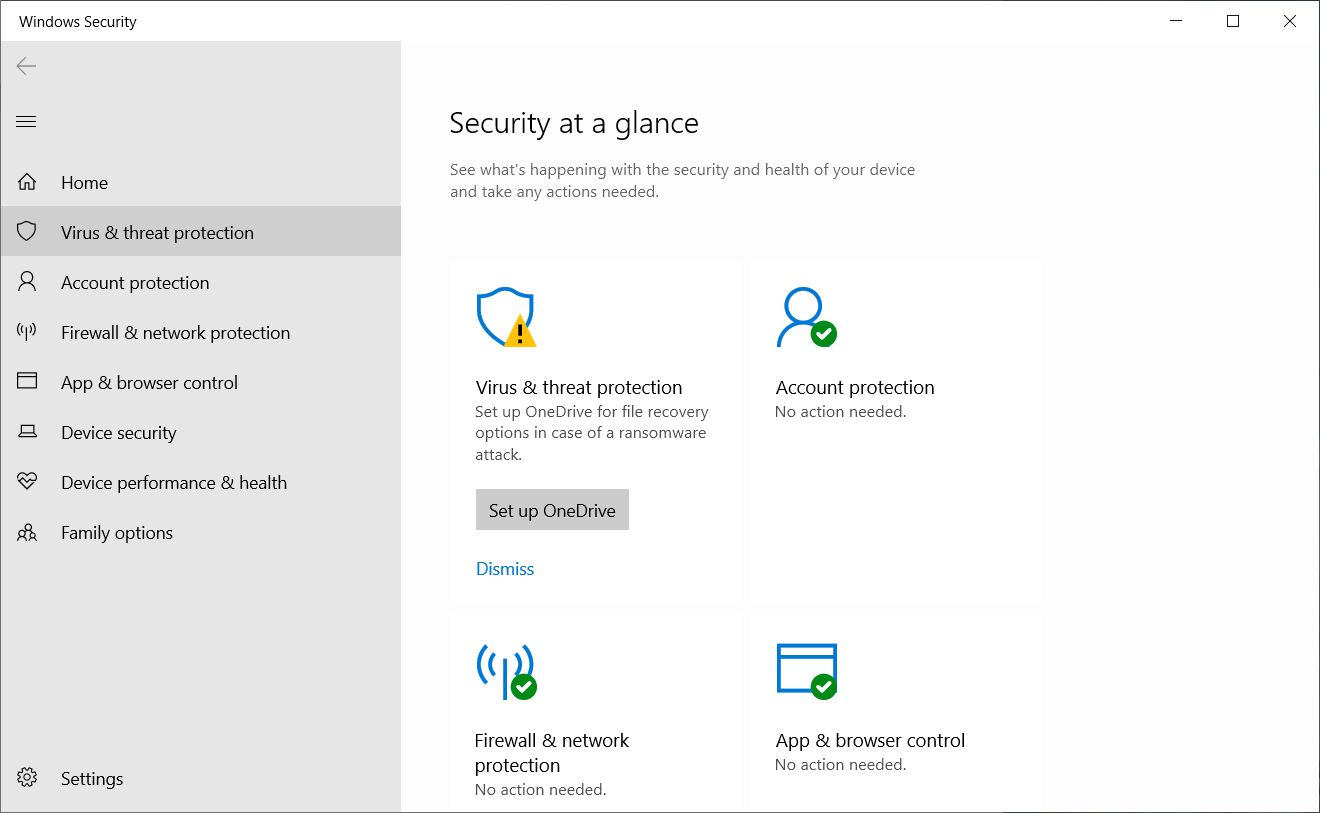Click the back arrow icon
1320x813 pixels.
[26, 66]
